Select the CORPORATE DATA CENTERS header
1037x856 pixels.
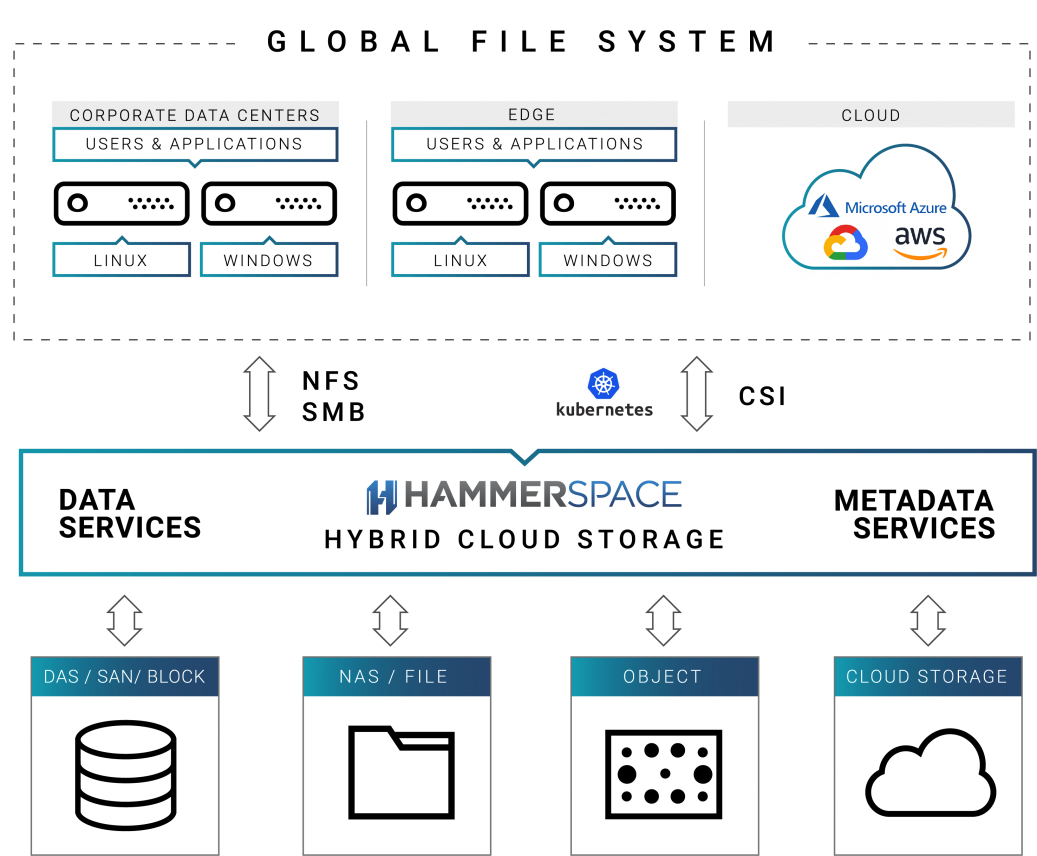[195, 114]
